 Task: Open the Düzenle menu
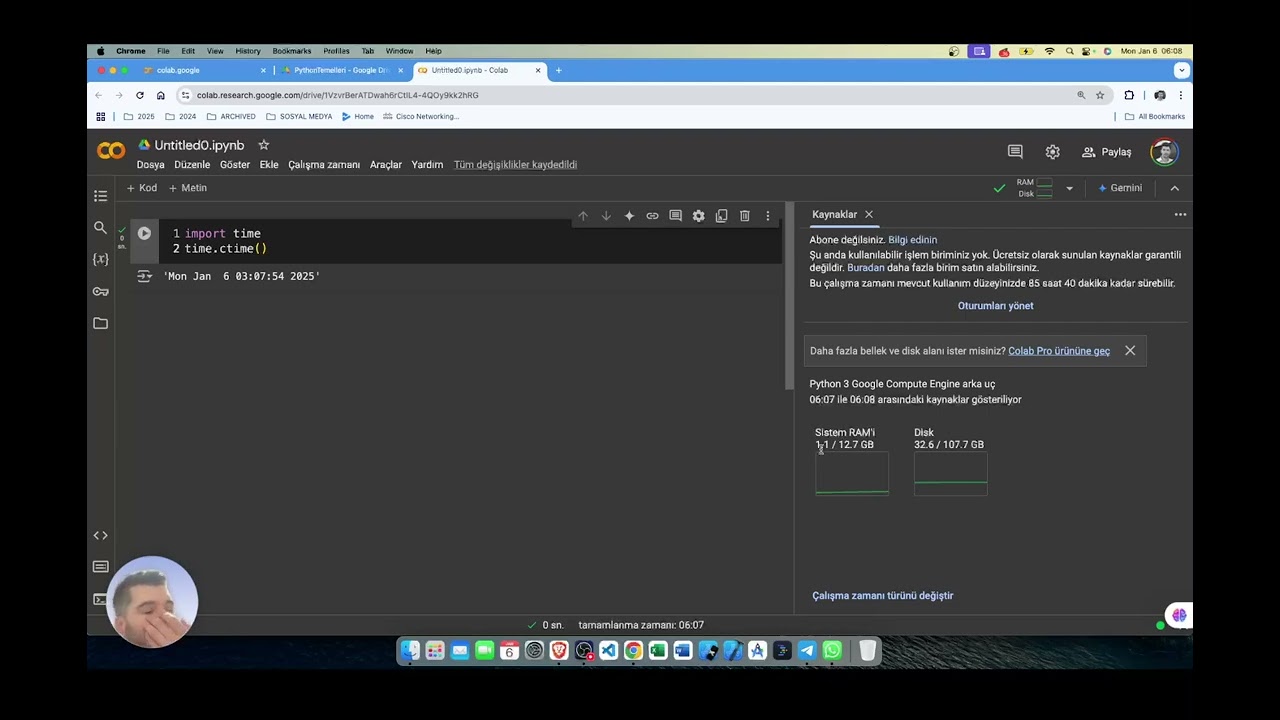coord(192,165)
